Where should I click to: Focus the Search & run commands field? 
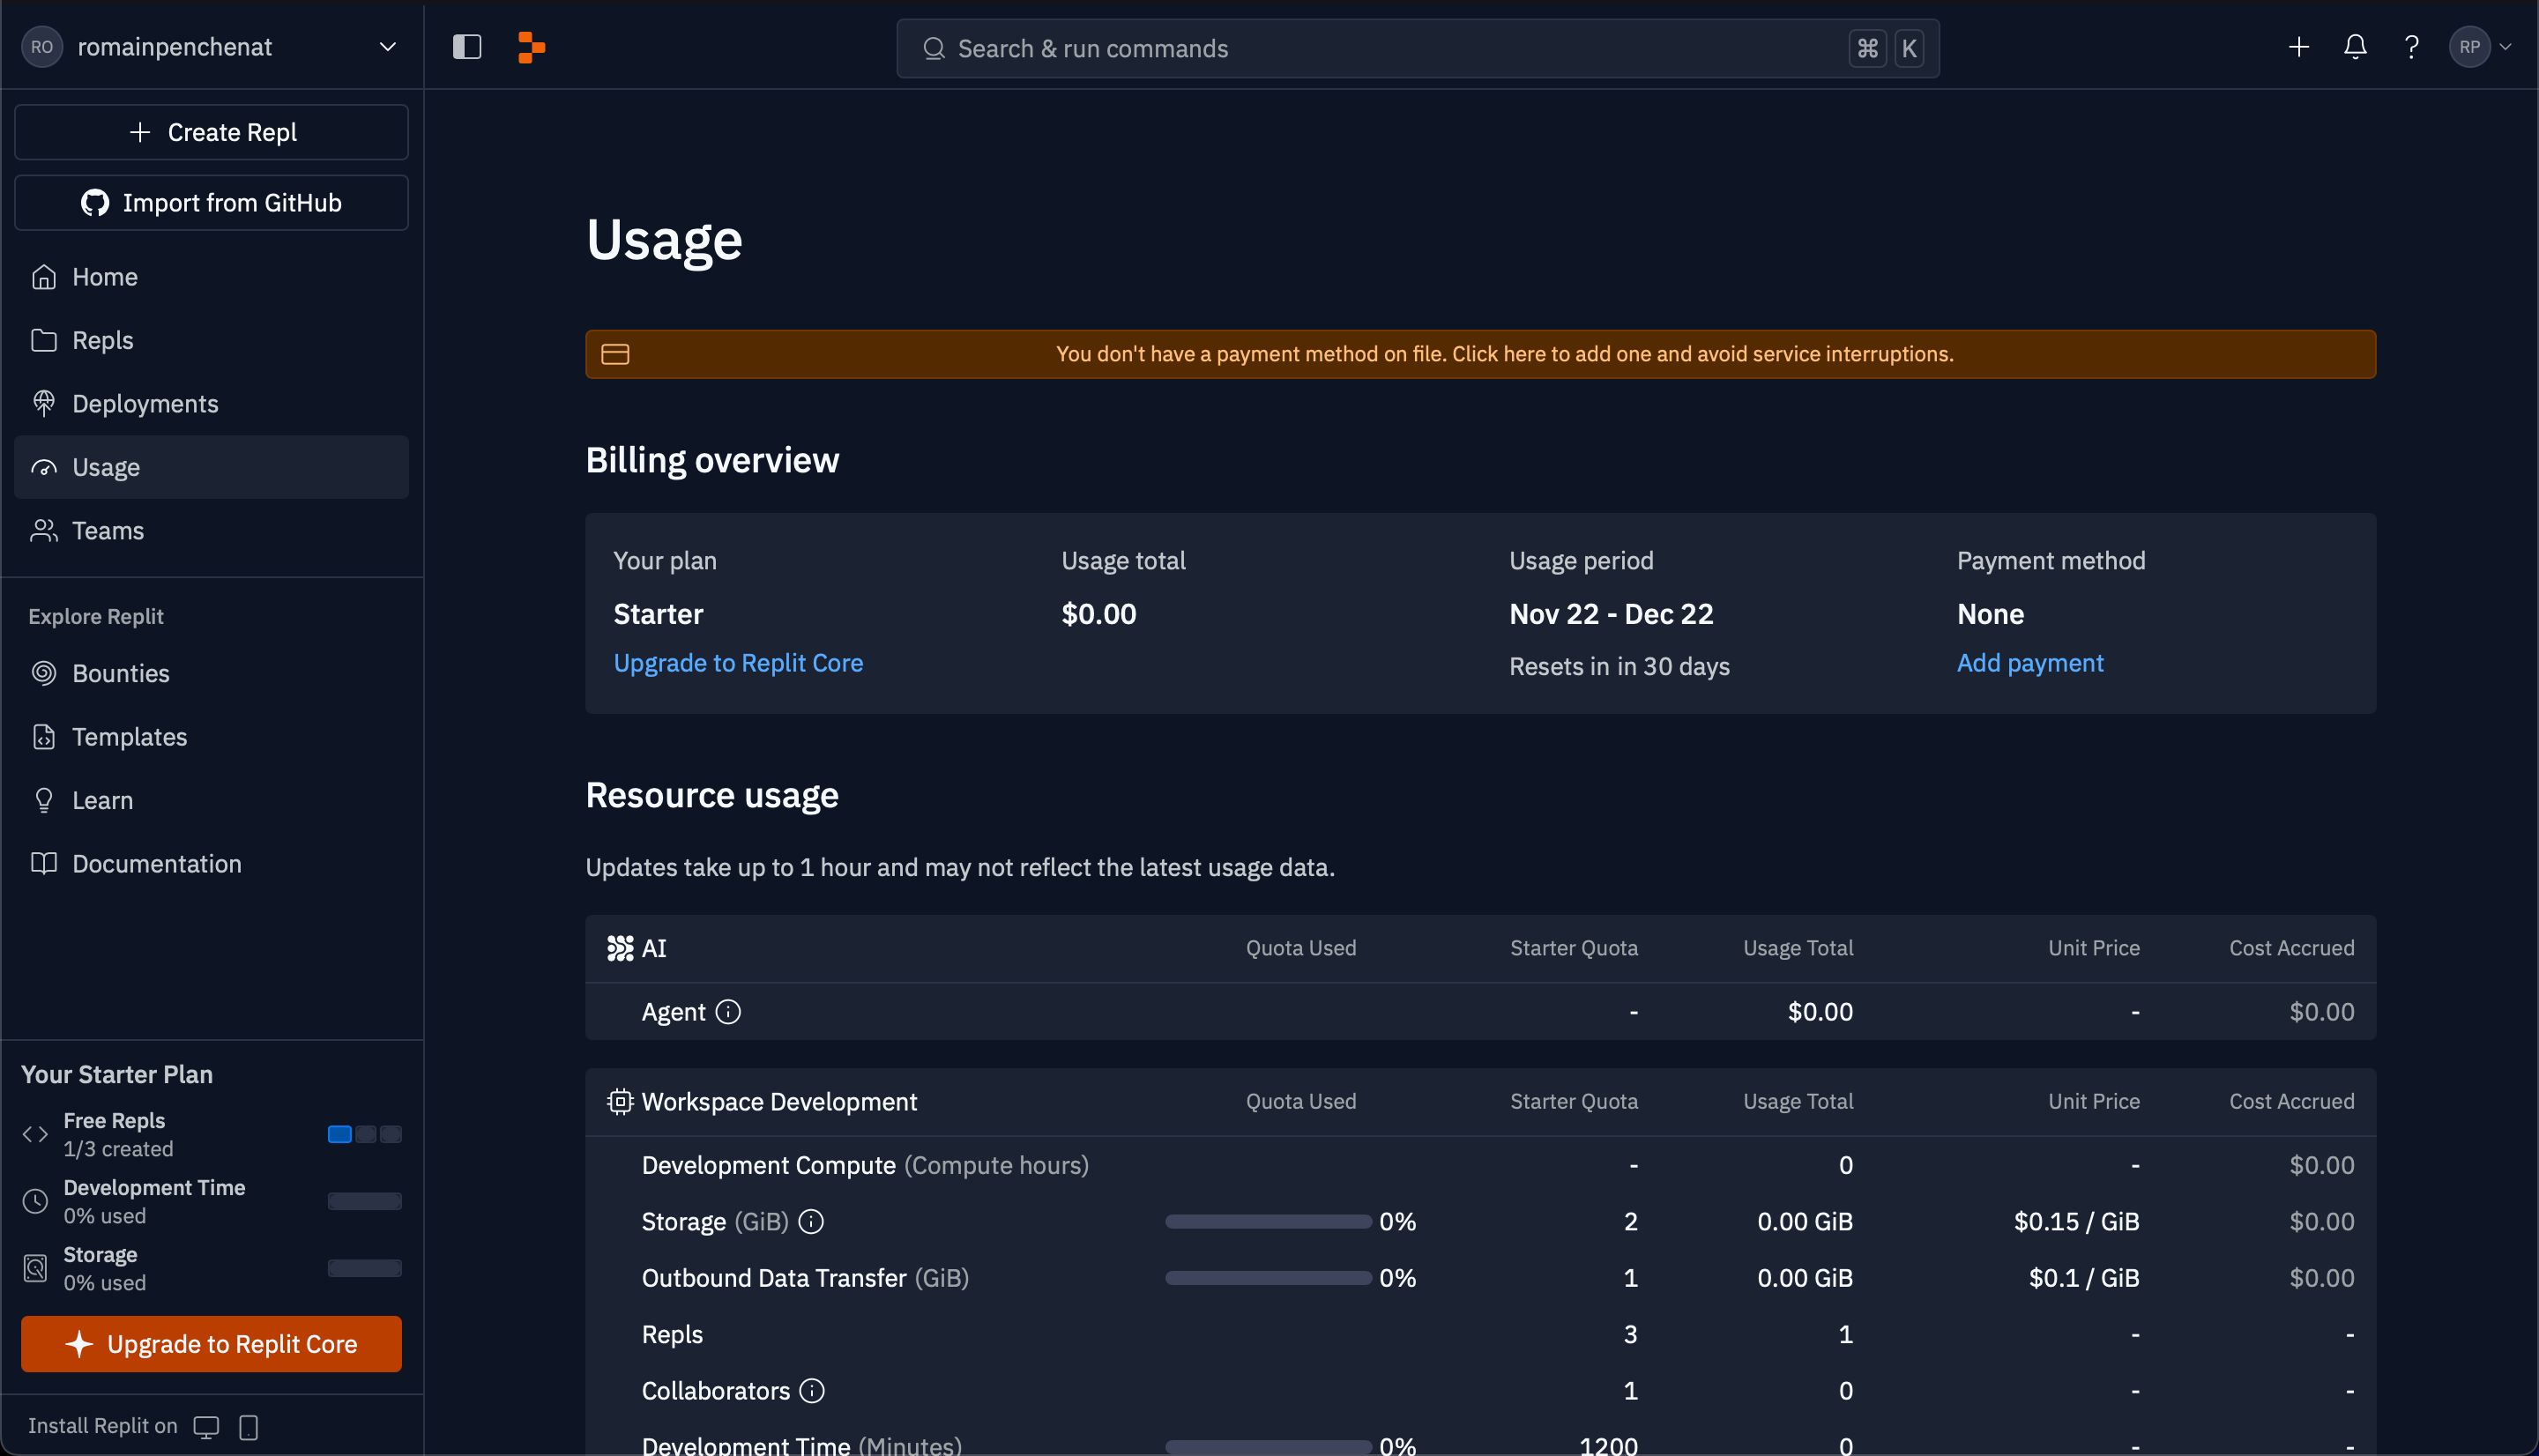(x=1417, y=48)
